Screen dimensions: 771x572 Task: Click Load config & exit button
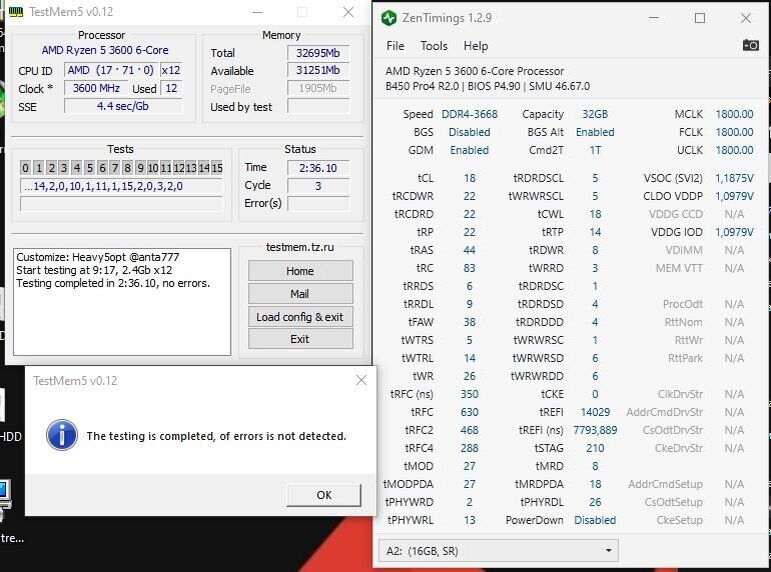click(x=300, y=317)
